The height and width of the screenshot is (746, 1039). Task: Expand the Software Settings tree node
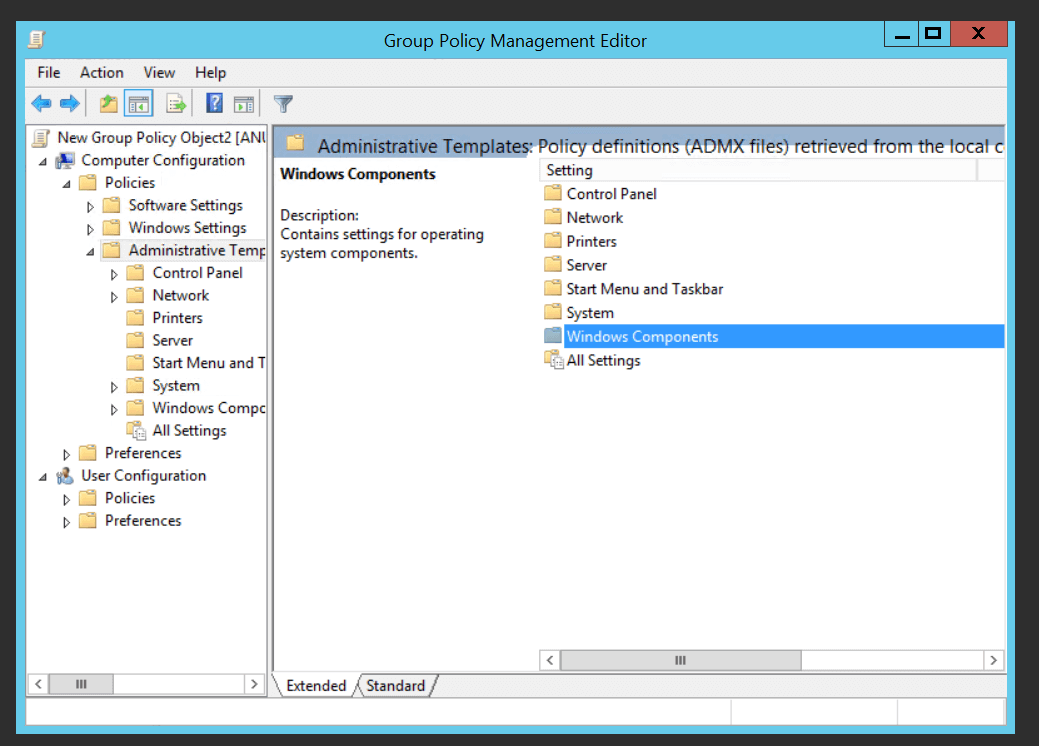click(x=91, y=206)
